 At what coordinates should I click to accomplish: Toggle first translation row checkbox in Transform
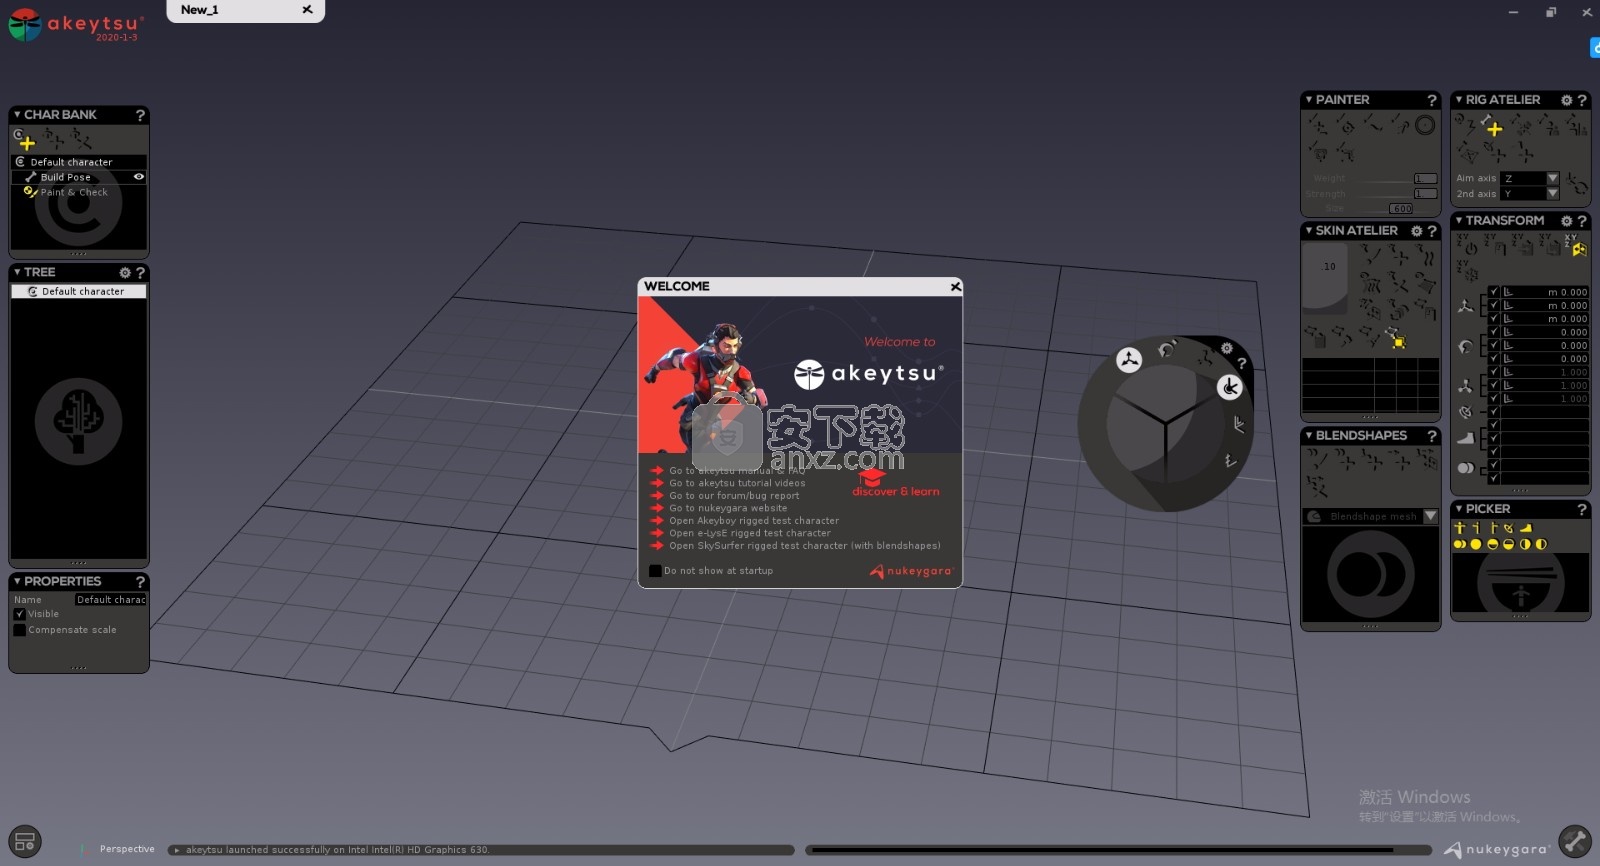coord(1494,292)
